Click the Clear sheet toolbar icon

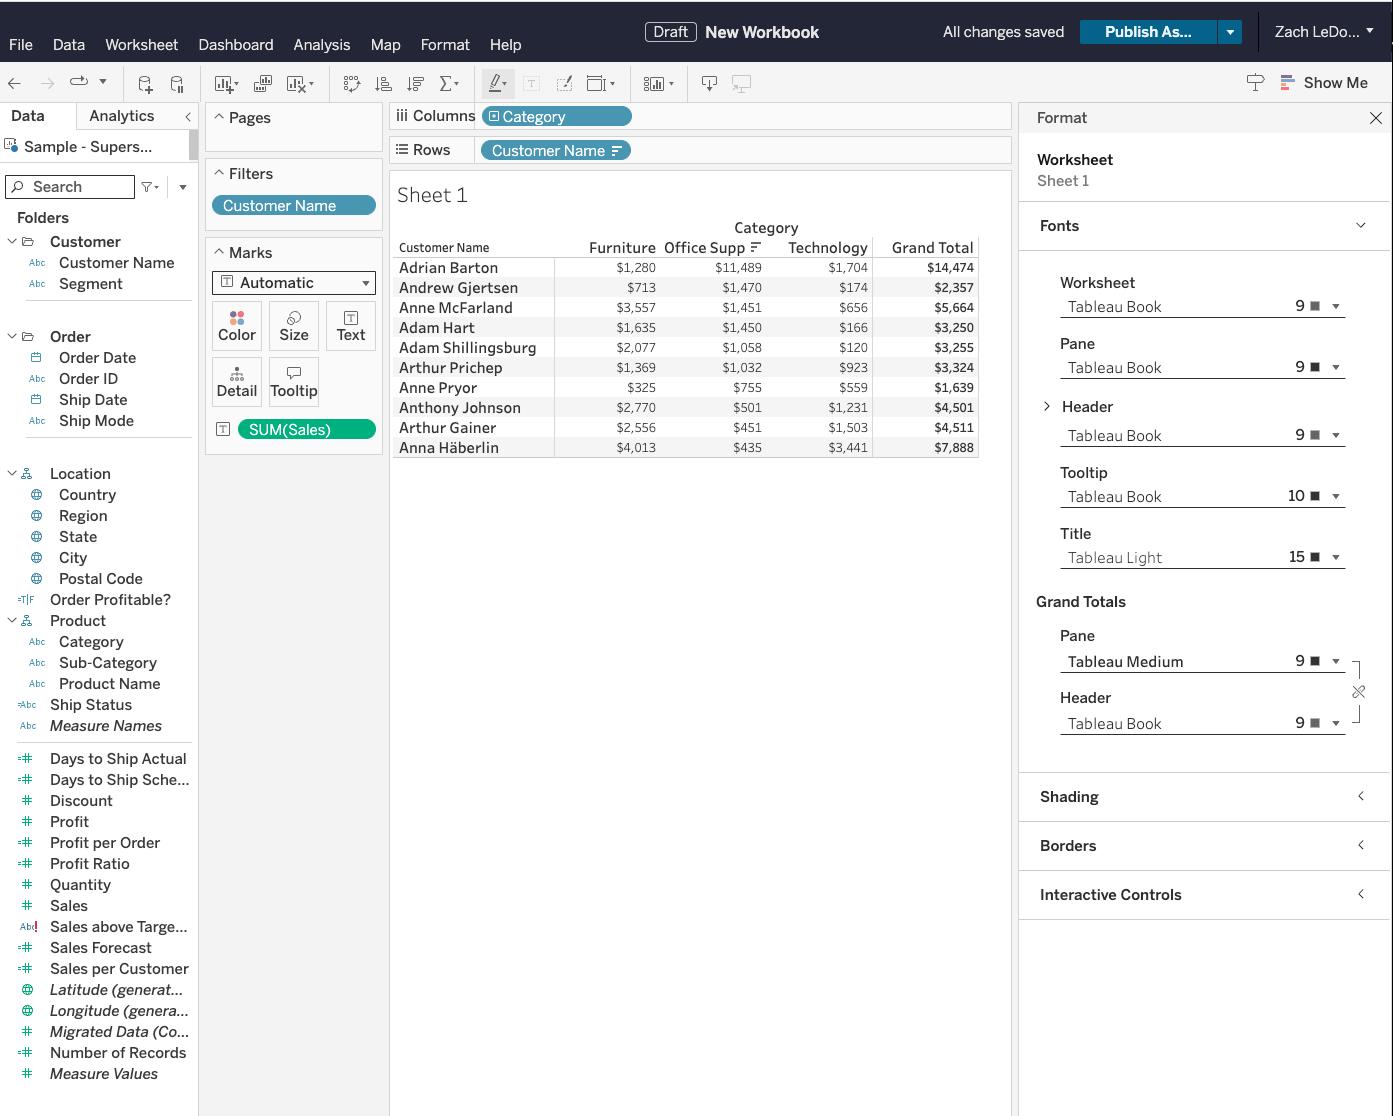[297, 83]
